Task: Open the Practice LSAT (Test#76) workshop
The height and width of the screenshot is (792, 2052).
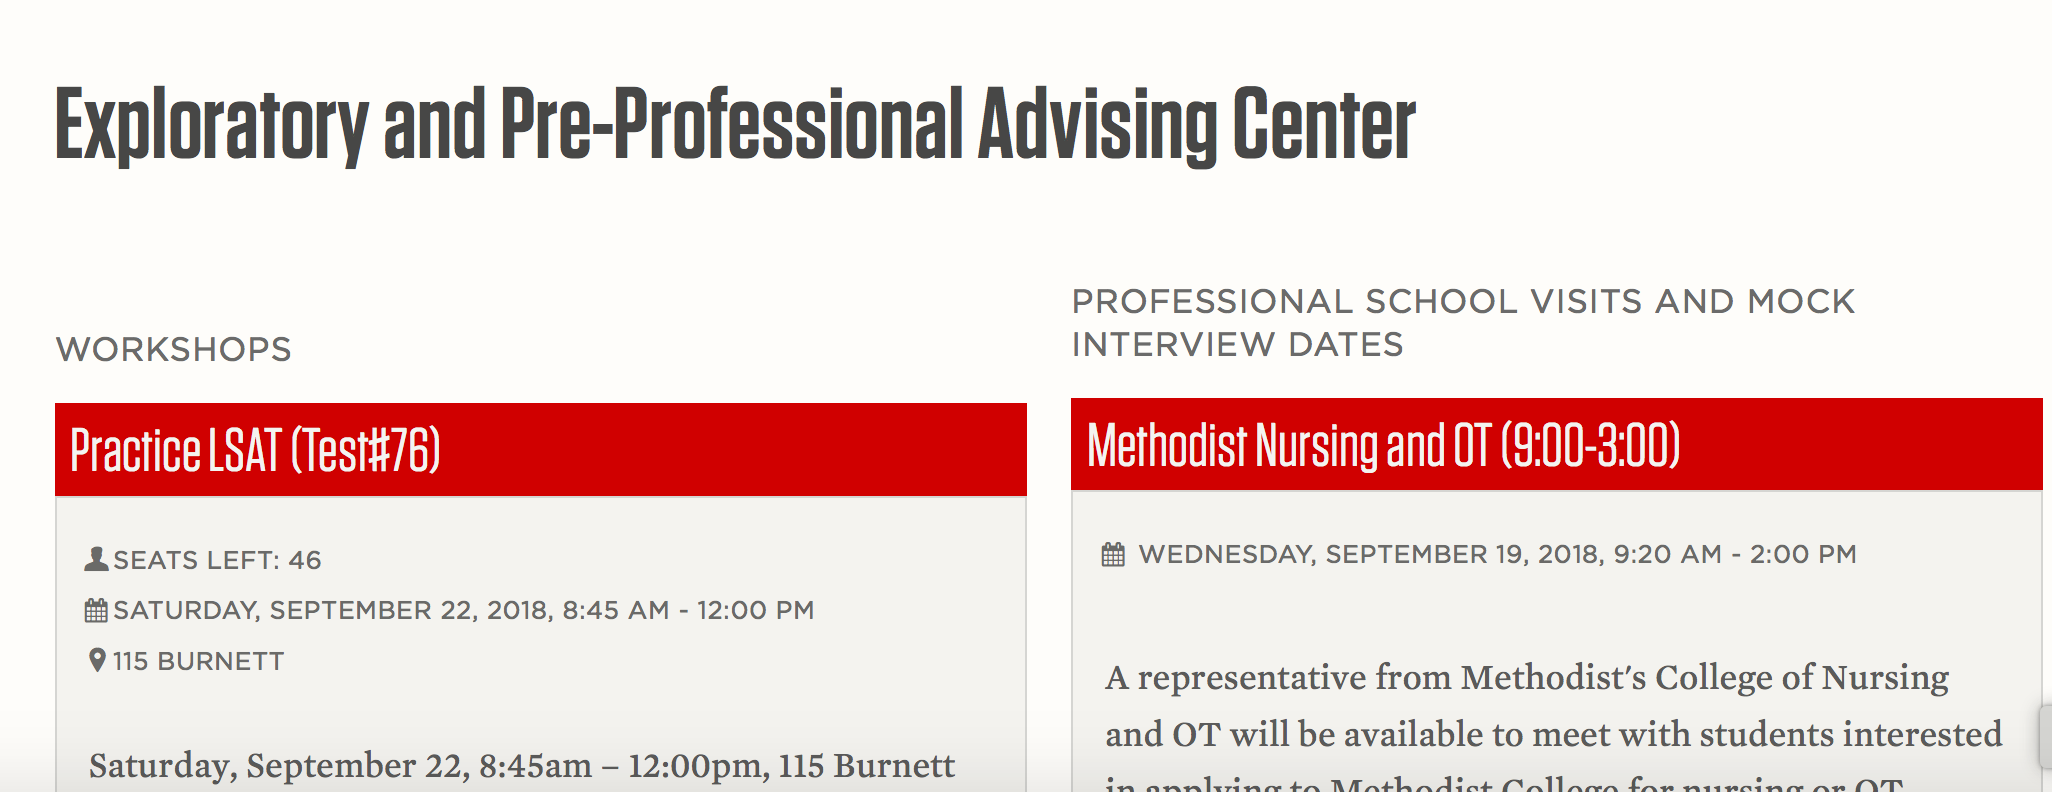Action: 255,450
